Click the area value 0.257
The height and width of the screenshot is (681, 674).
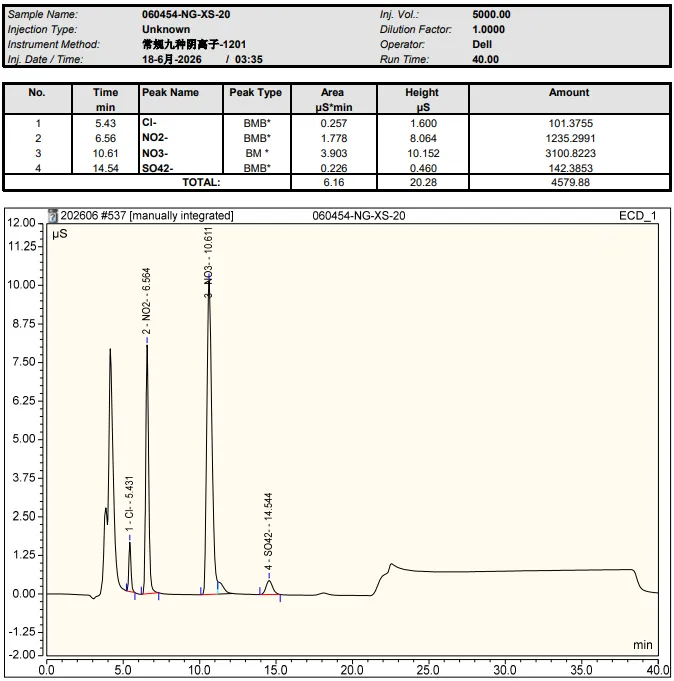pos(334,123)
